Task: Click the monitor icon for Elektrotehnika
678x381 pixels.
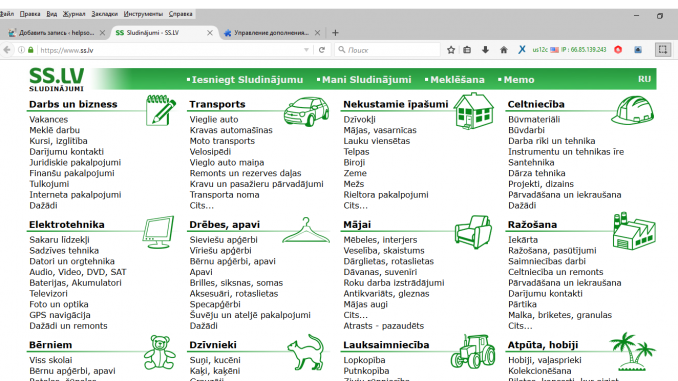Action: tap(158, 232)
